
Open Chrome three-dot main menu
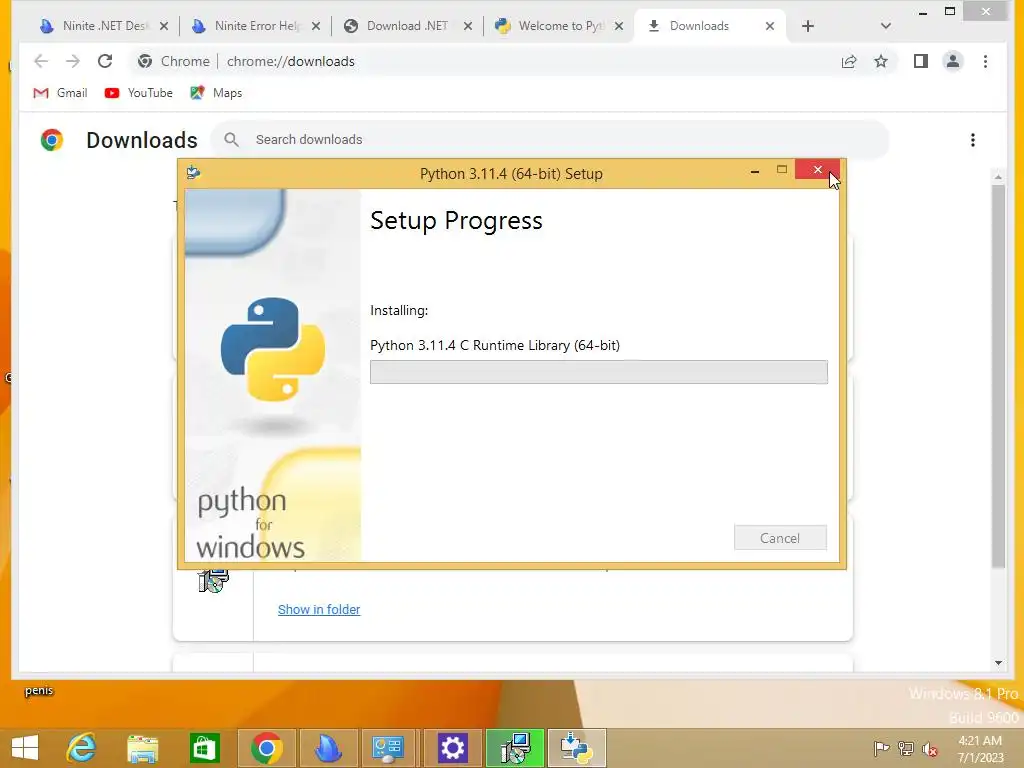985,61
